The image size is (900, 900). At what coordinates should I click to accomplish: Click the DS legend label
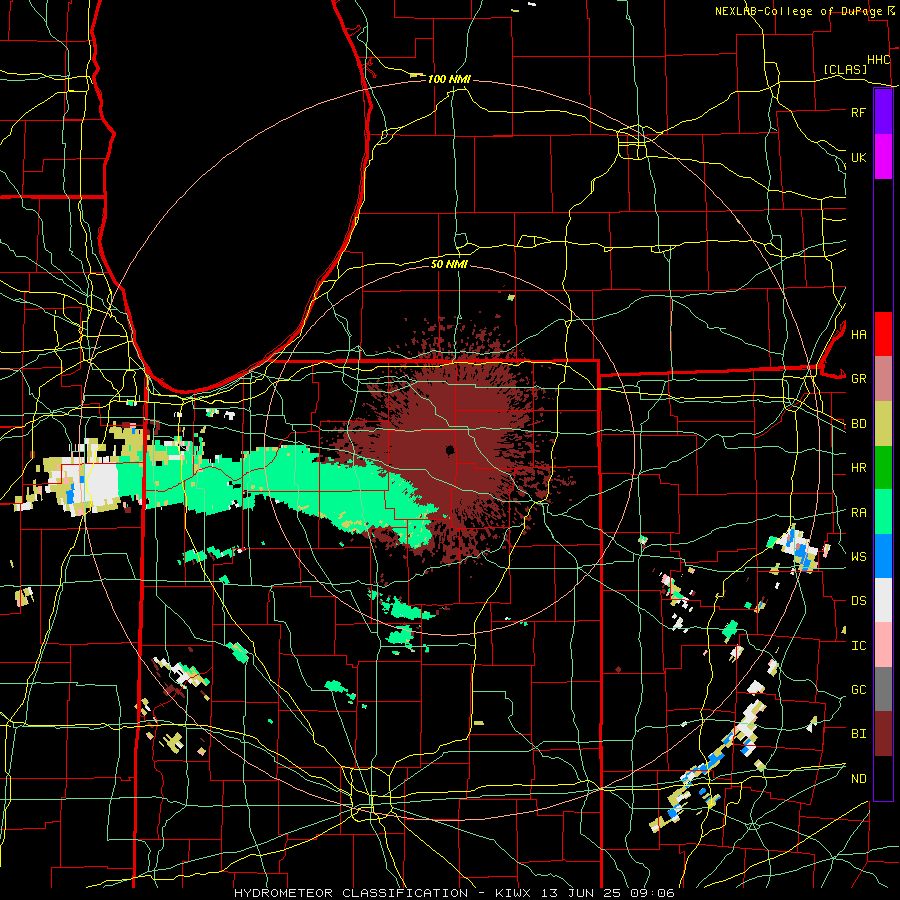[x=858, y=601]
